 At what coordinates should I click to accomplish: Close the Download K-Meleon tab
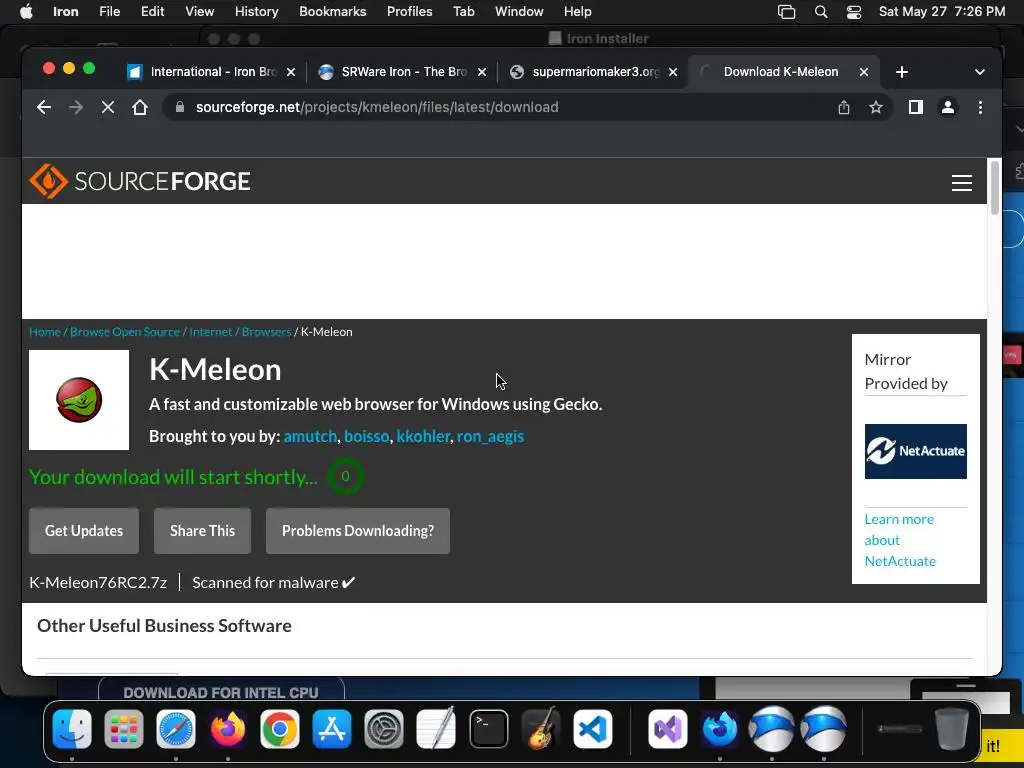pos(863,72)
